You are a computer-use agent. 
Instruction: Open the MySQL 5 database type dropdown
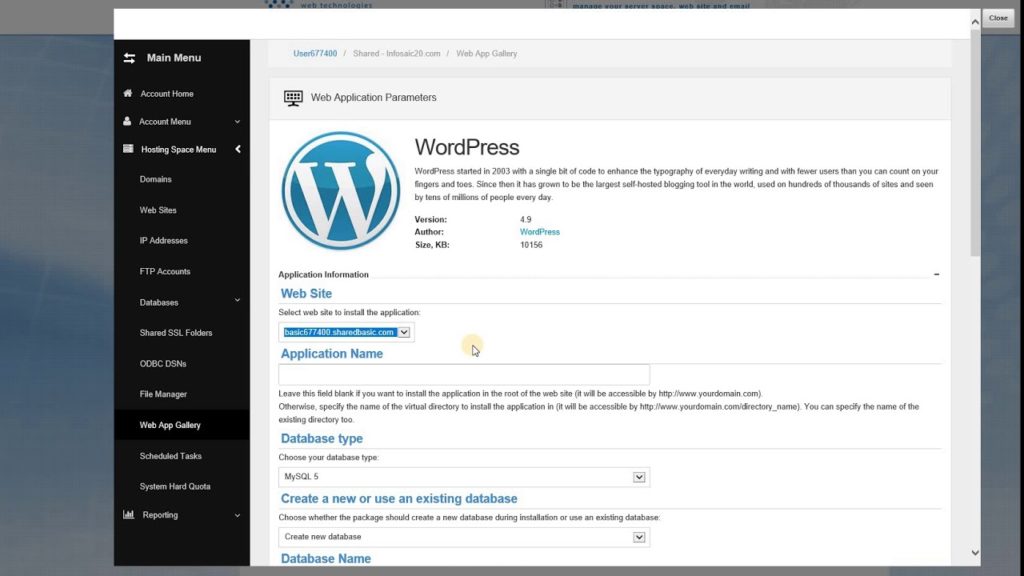[639, 477]
